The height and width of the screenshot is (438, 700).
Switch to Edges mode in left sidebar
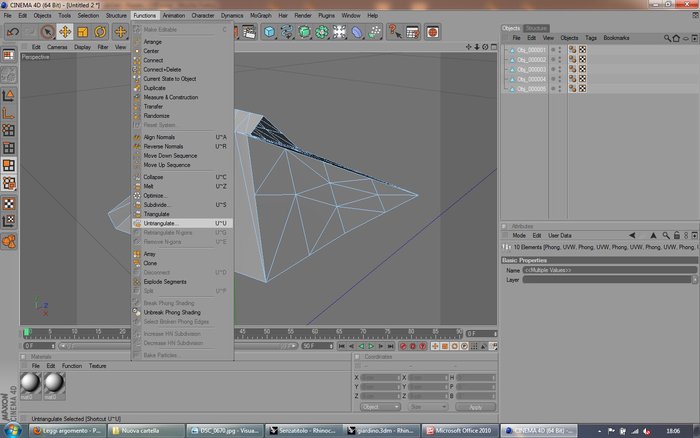pos(8,148)
